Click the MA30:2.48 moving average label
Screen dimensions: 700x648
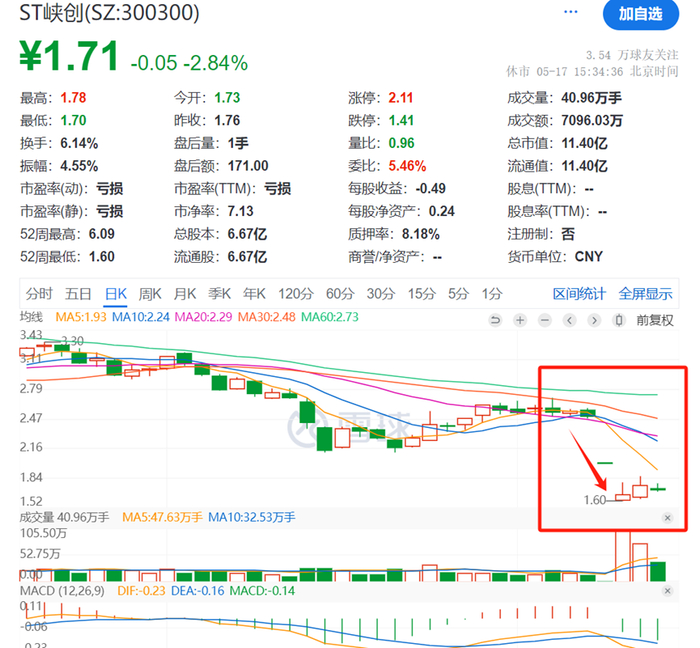[x=267, y=317]
